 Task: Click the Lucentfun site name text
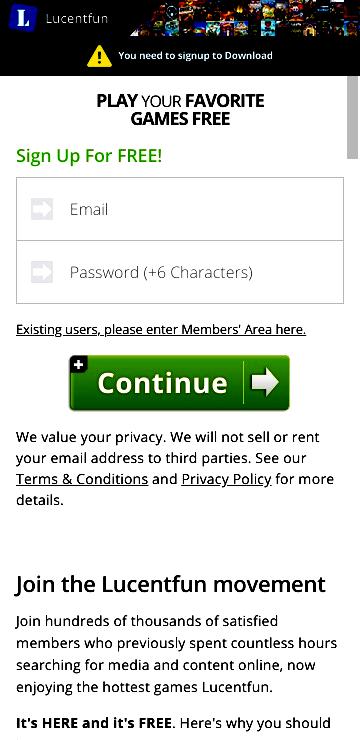pos(77,18)
